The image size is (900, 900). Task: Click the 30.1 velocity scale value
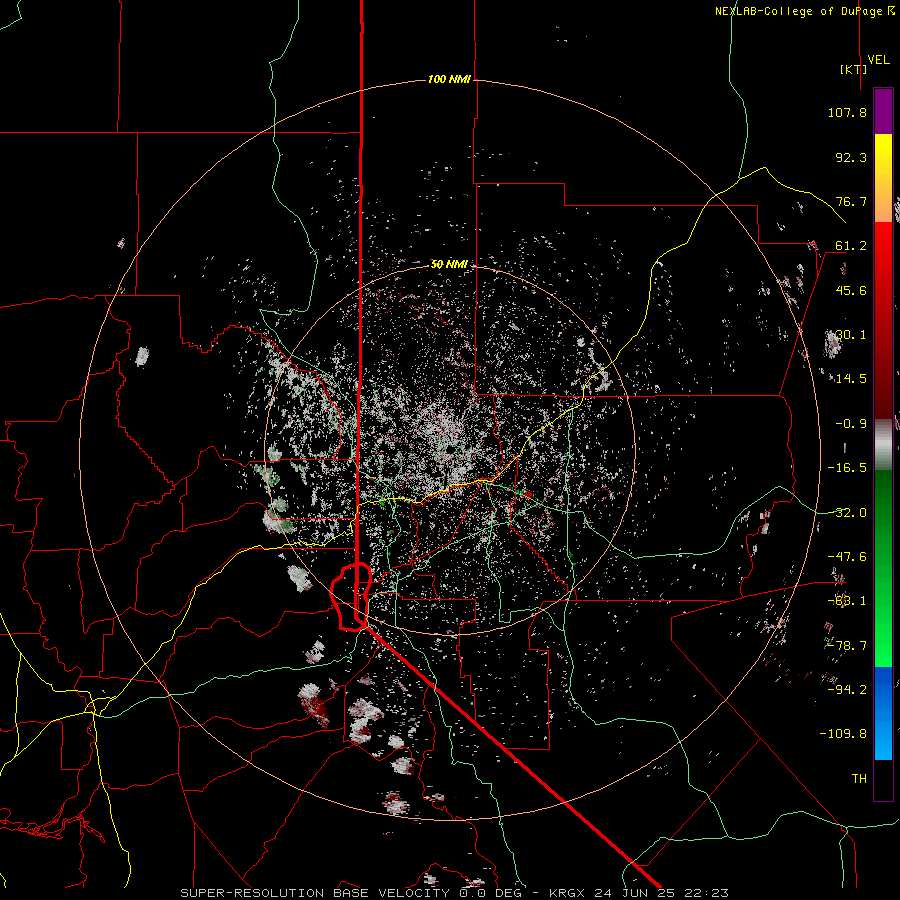click(x=851, y=335)
